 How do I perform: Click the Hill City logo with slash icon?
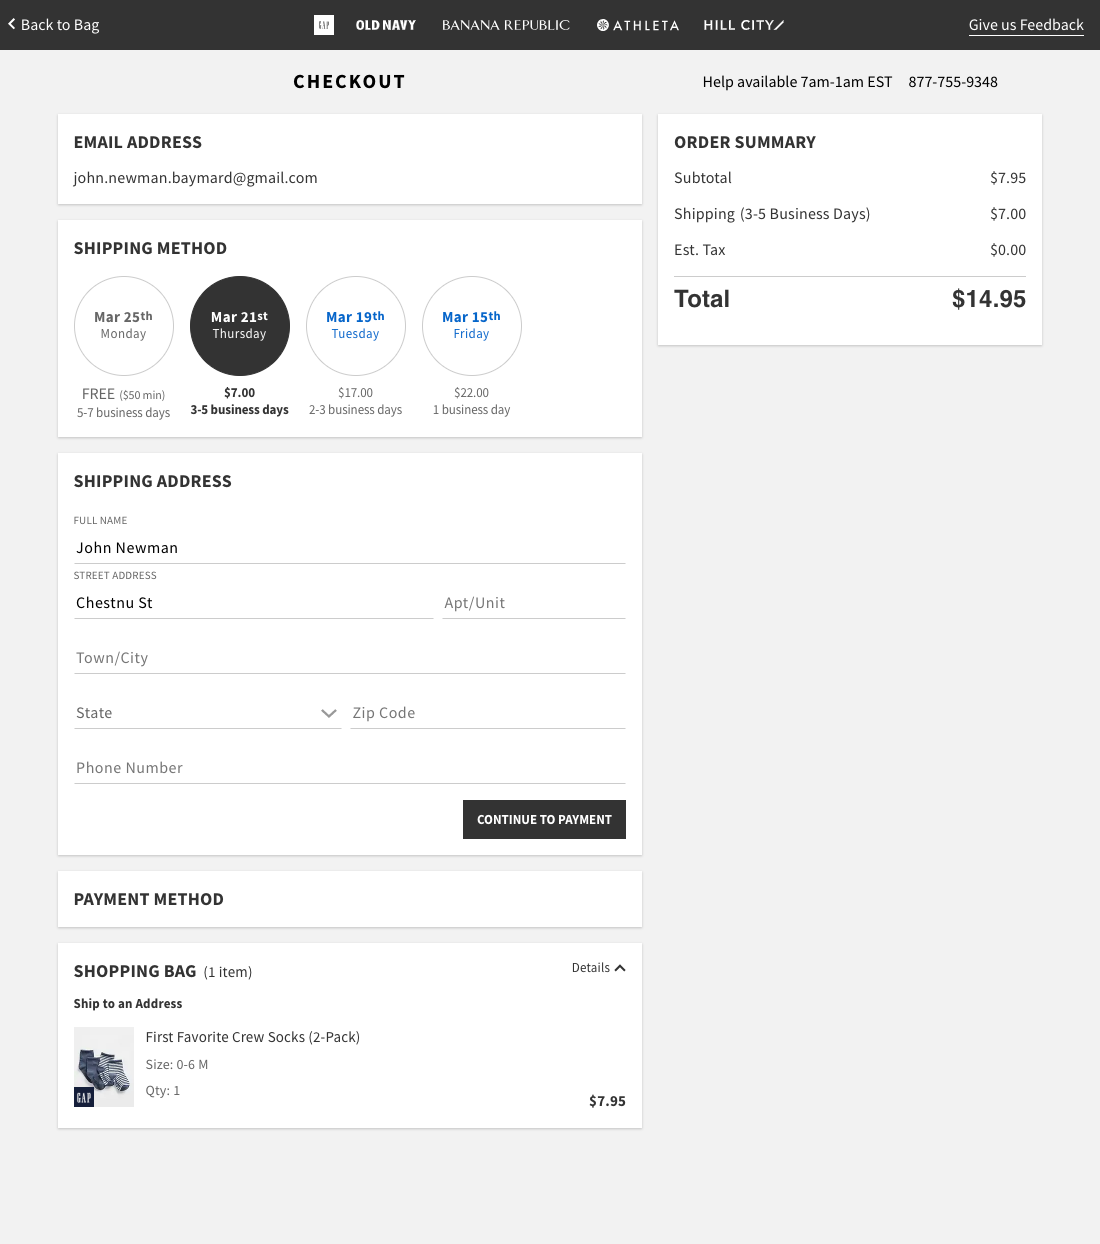pyautogui.click(x=743, y=25)
